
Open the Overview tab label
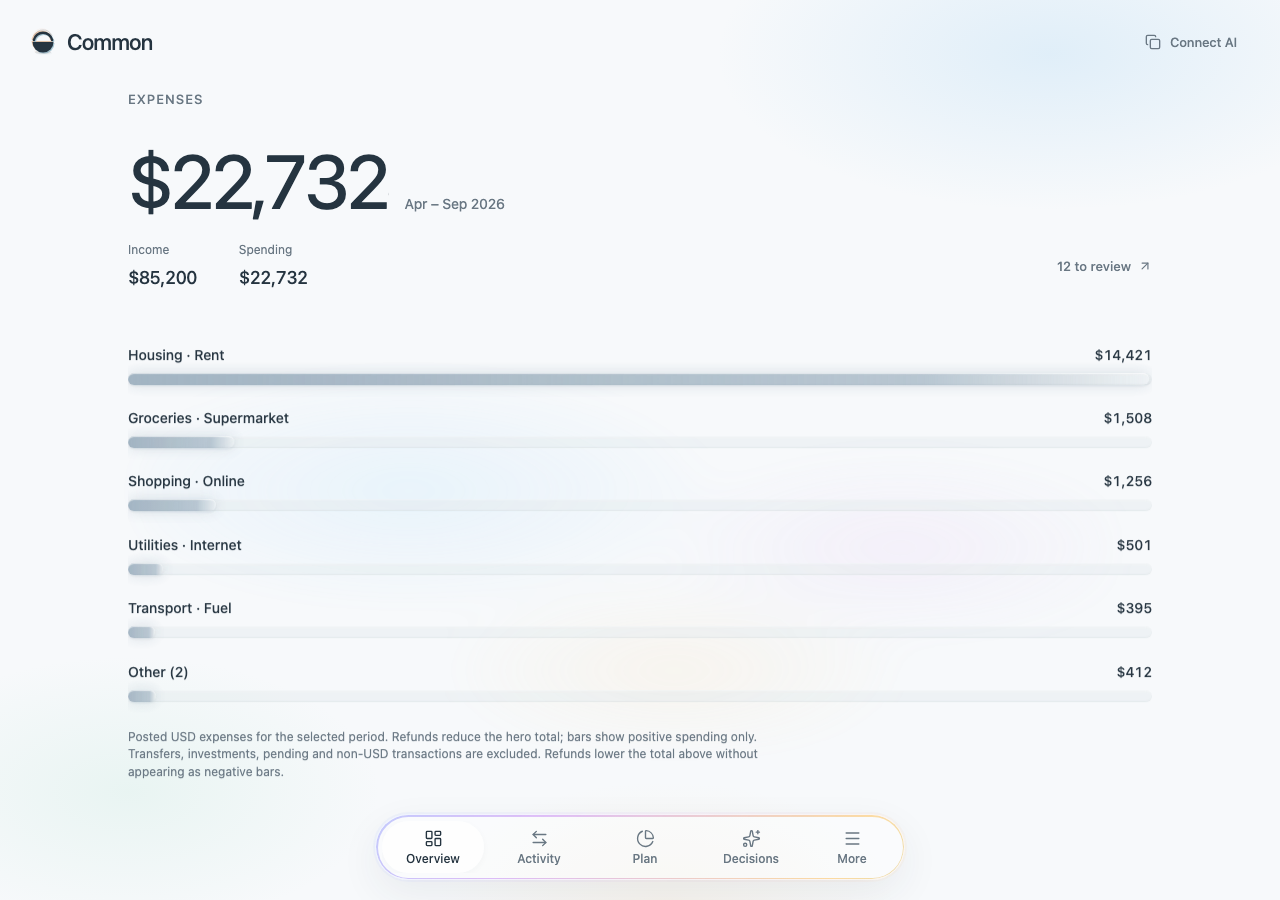(433, 859)
